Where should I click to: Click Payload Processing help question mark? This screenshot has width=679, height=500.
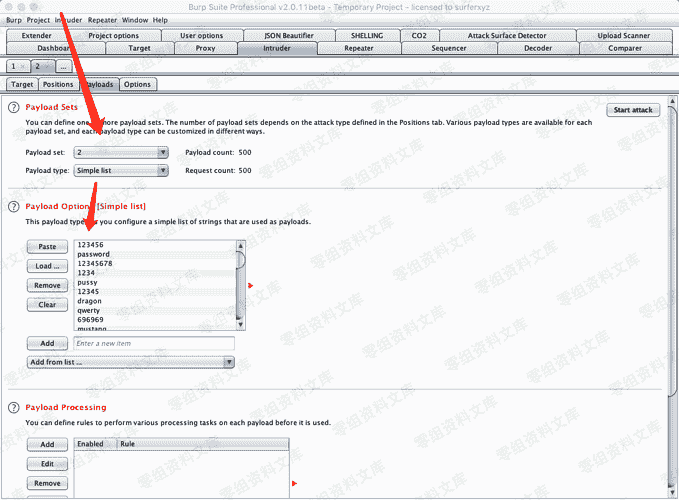click(x=14, y=408)
